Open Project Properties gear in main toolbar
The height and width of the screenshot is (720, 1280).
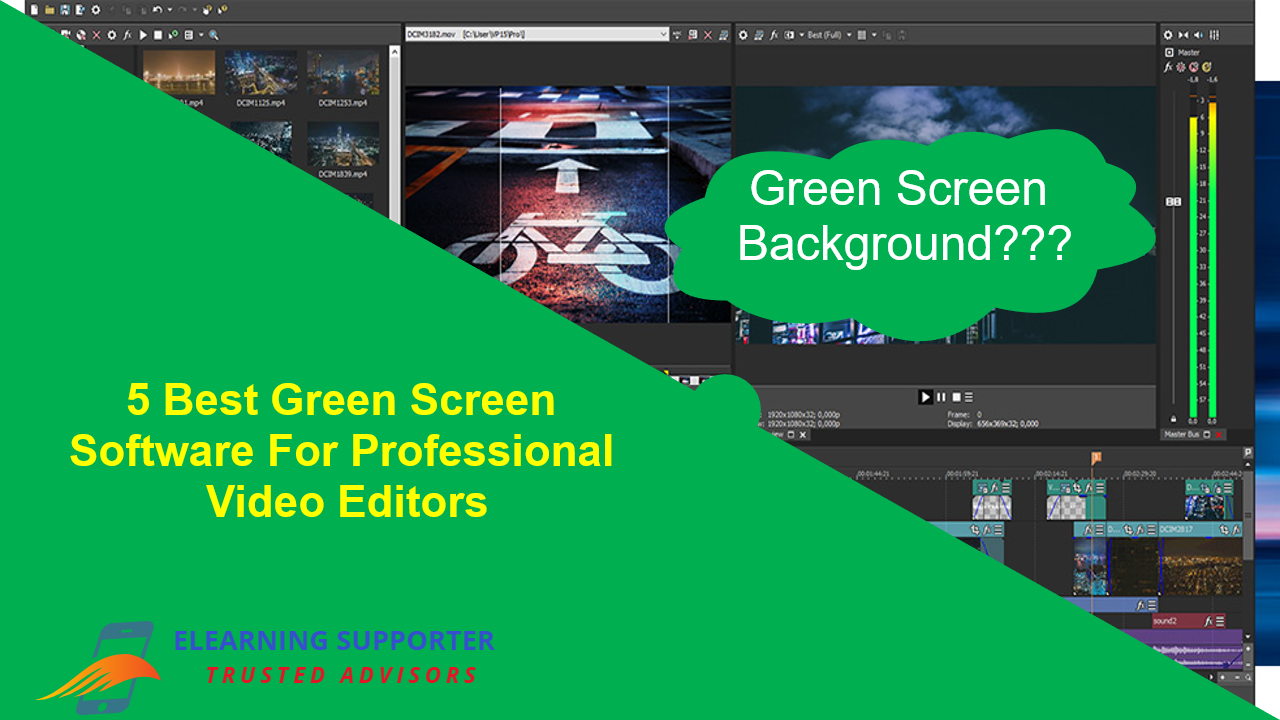click(96, 9)
